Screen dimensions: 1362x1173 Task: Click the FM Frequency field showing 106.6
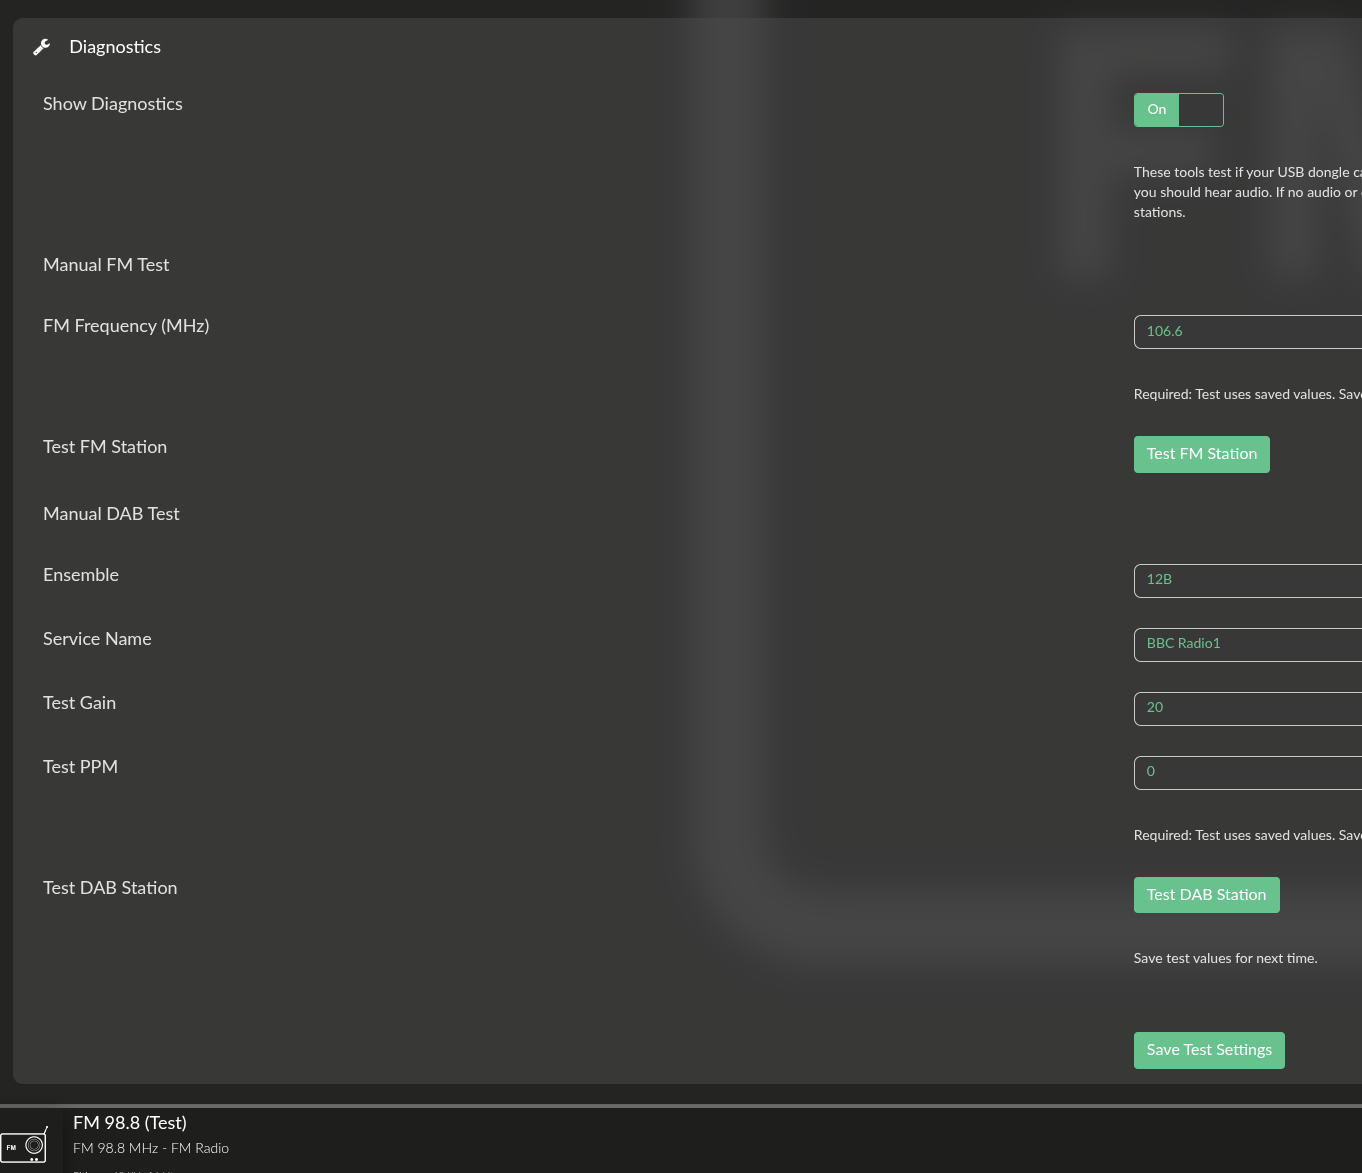click(1247, 332)
